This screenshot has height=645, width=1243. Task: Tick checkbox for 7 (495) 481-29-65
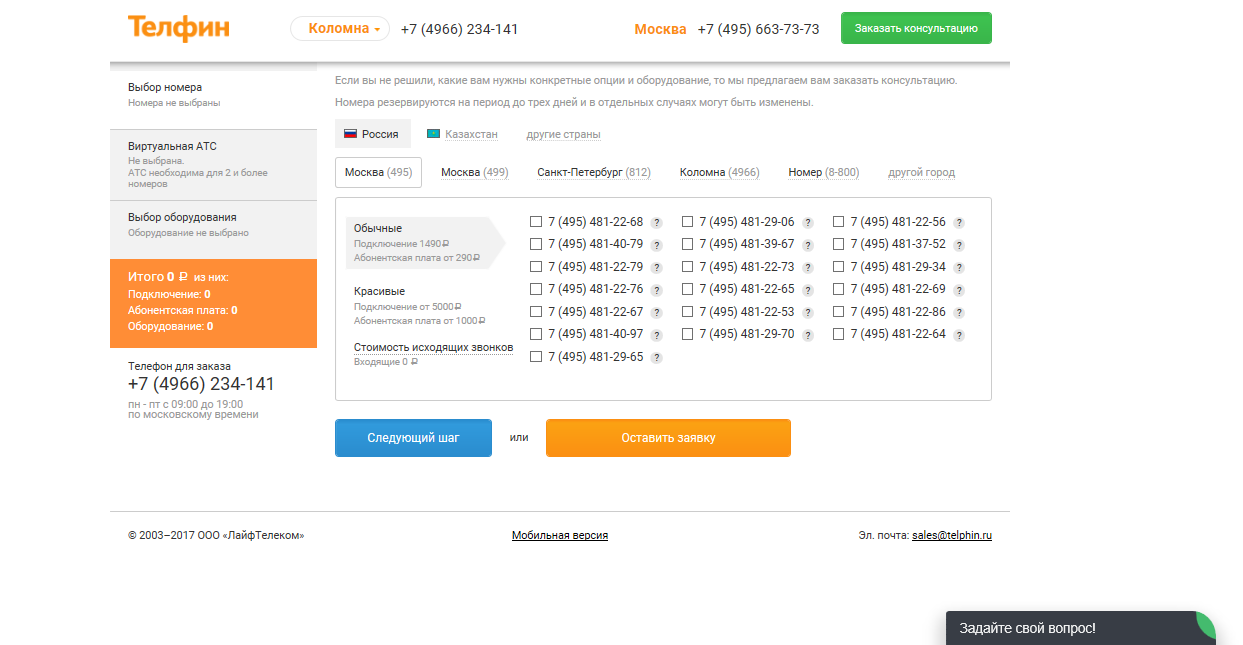(x=536, y=357)
